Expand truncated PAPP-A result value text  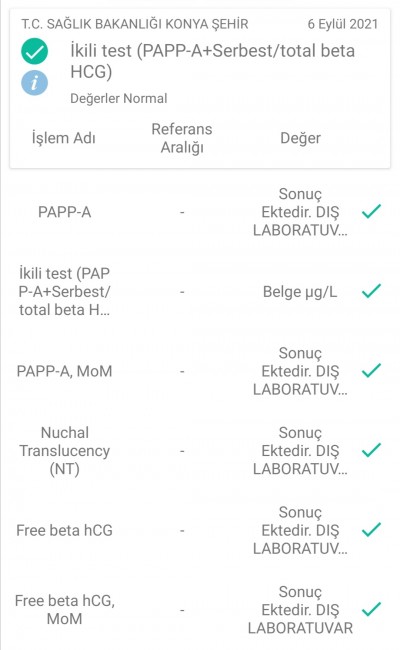point(300,212)
